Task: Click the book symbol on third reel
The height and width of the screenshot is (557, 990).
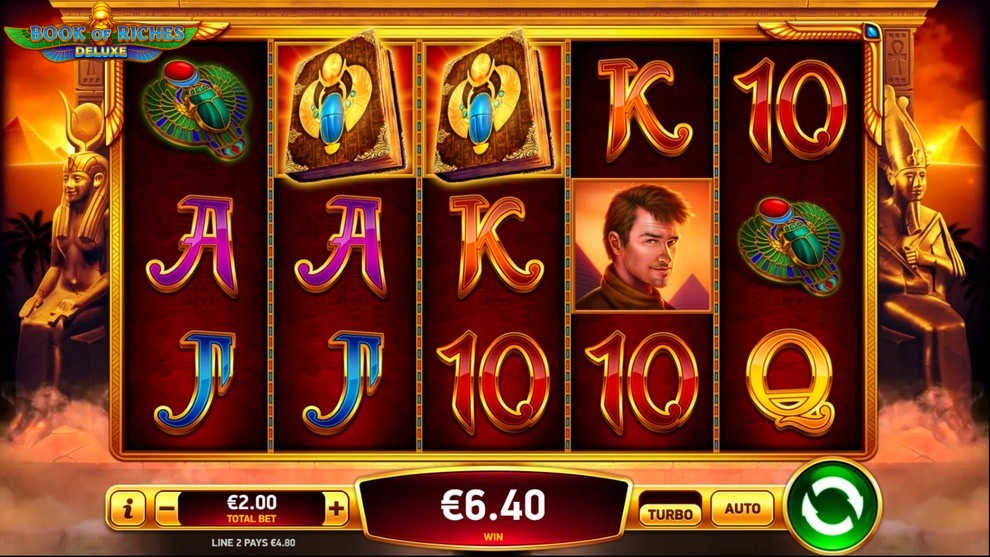Action: [494, 105]
